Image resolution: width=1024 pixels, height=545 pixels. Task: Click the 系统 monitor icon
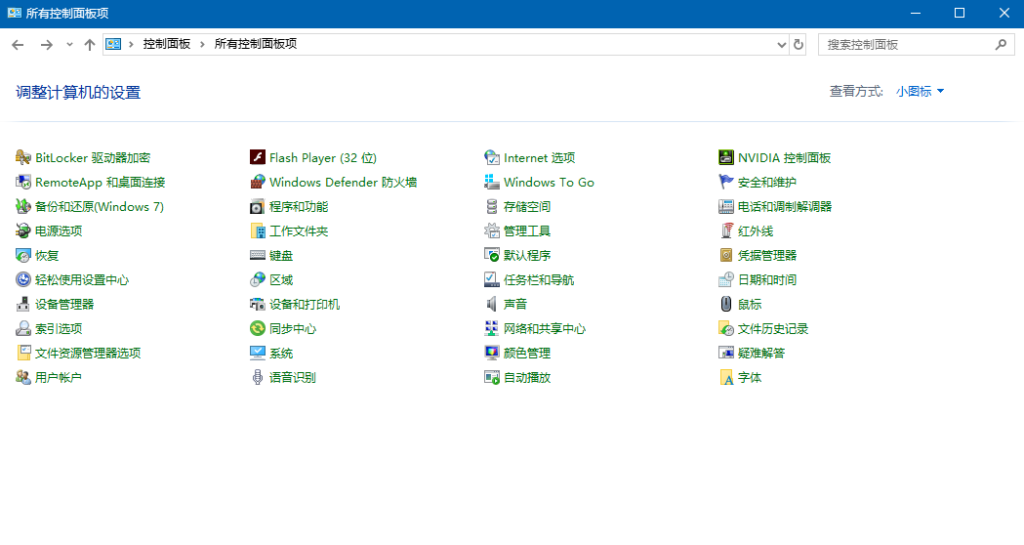(x=257, y=353)
